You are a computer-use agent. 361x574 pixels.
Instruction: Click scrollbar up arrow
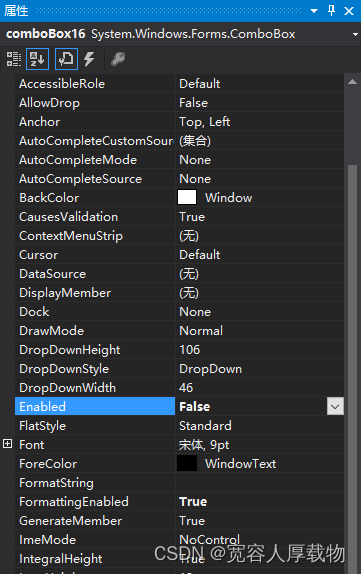pyautogui.click(x=352, y=82)
